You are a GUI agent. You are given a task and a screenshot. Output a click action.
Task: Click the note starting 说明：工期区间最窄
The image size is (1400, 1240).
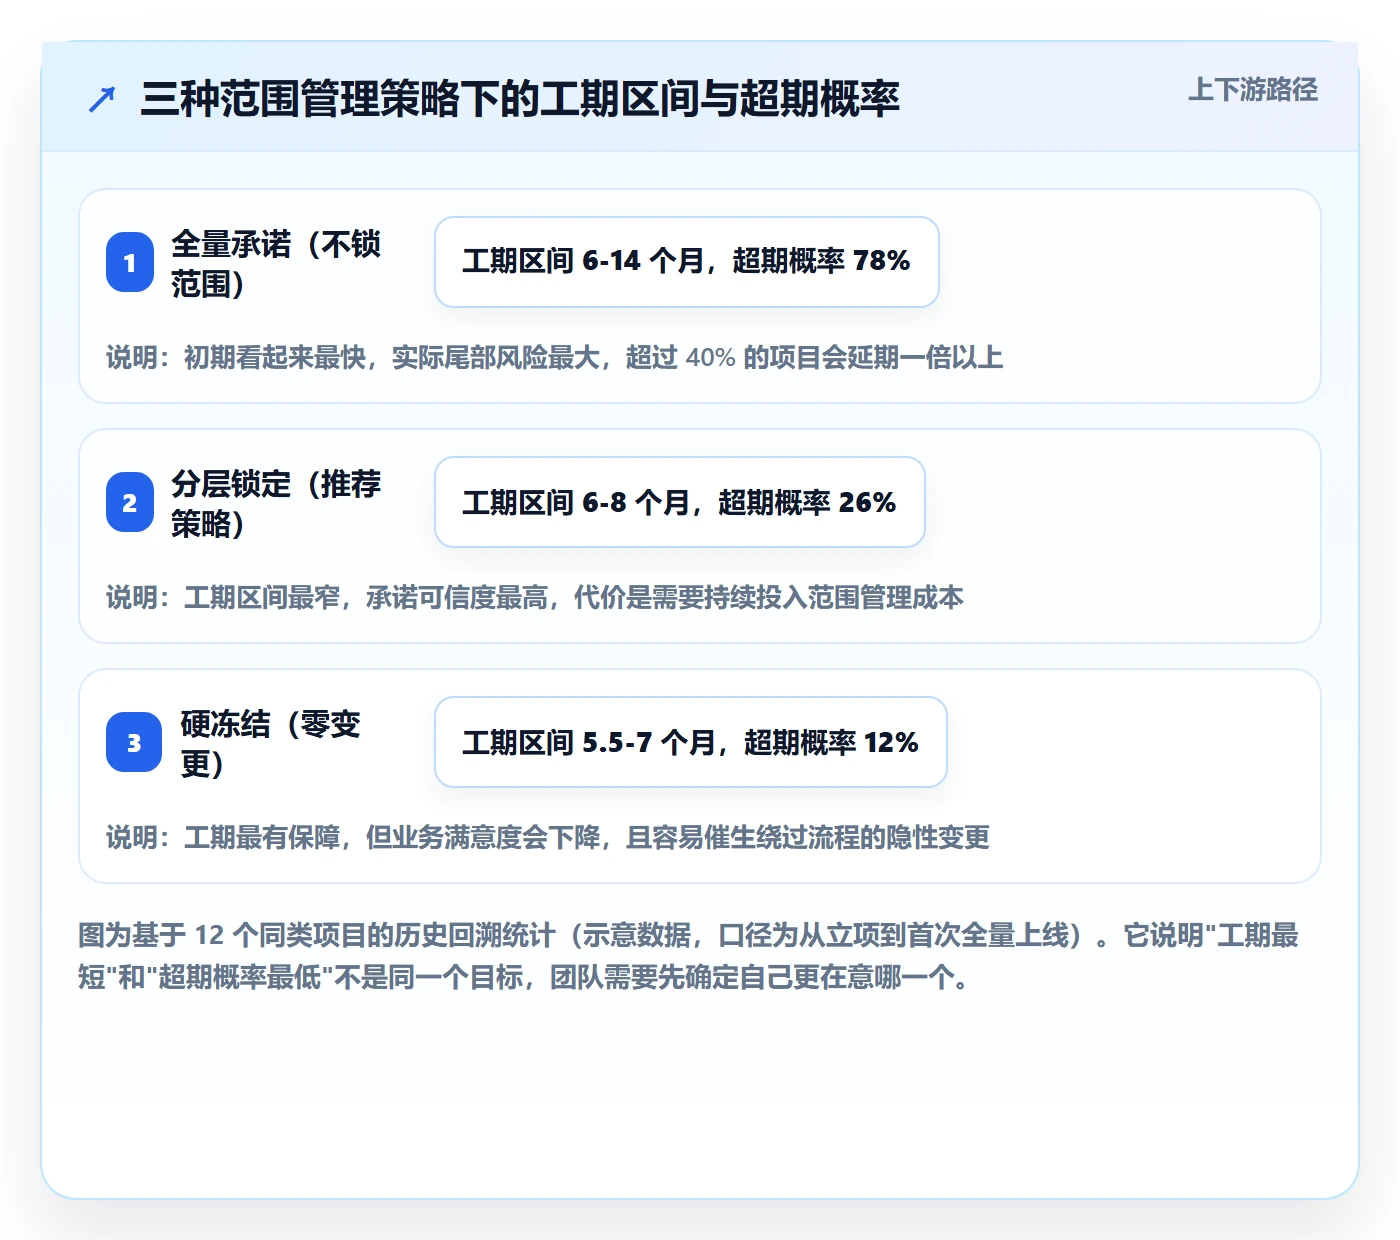pos(535,597)
